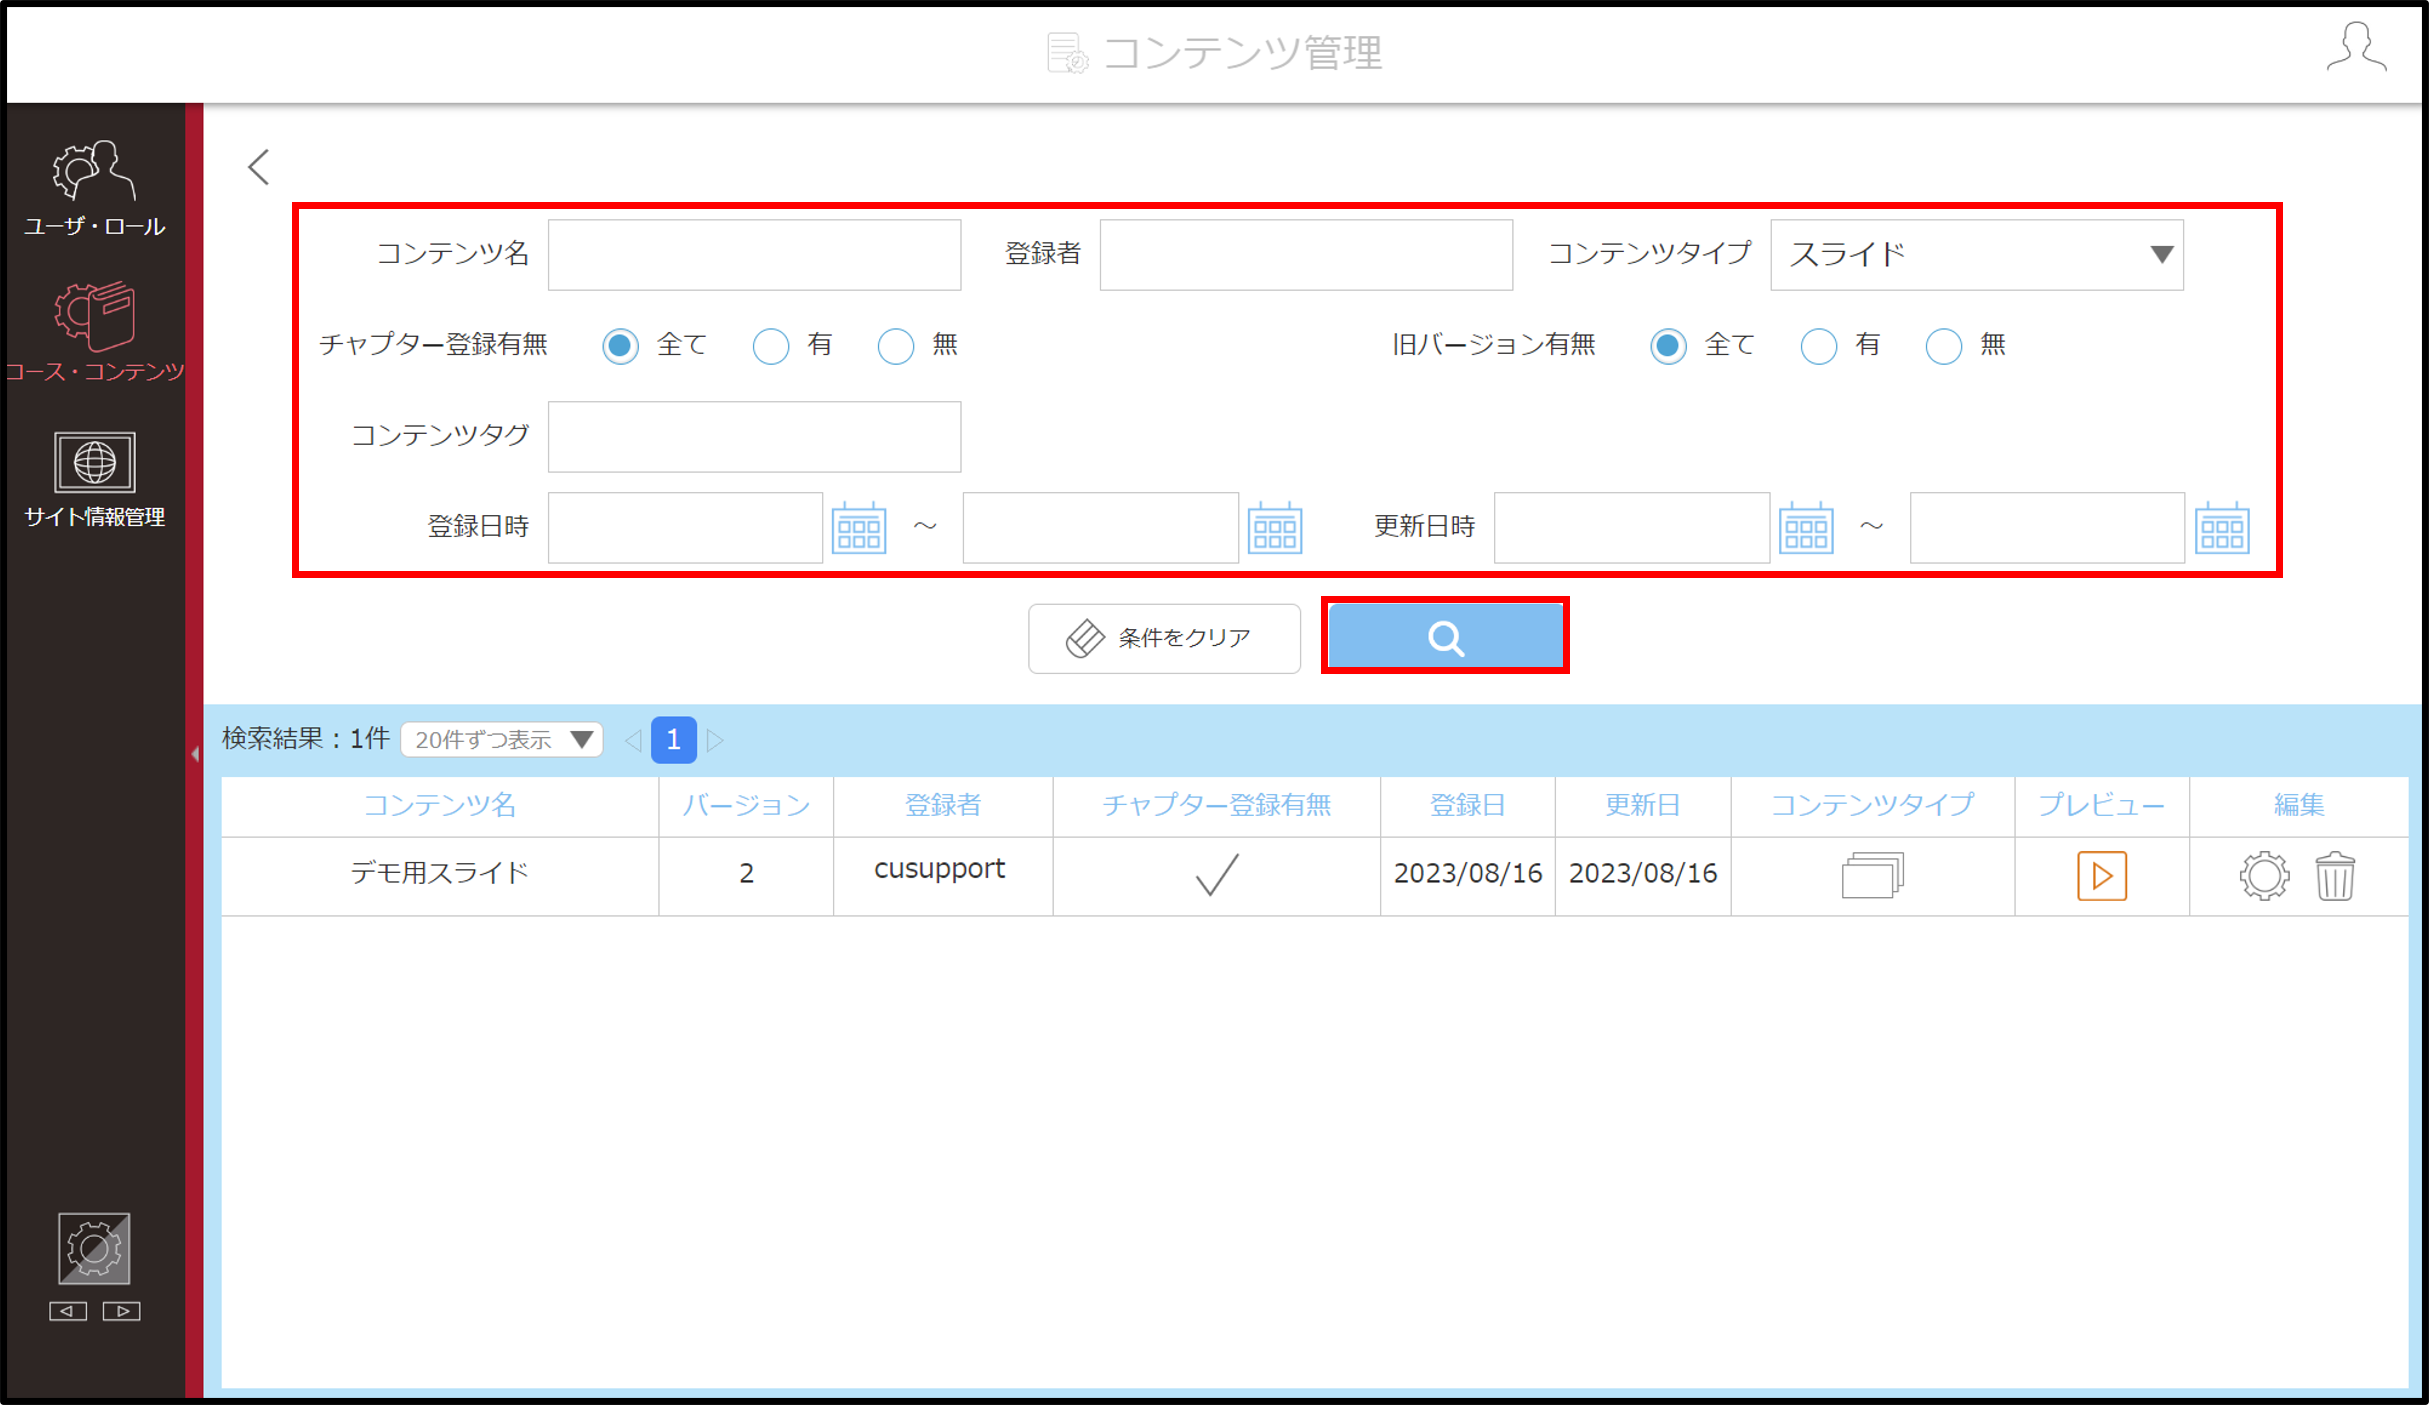The height and width of the screenshot is (1405, 2429).
Task: Select 旧バージョン有無 有 radio
Action: [x=1818, y=346]
